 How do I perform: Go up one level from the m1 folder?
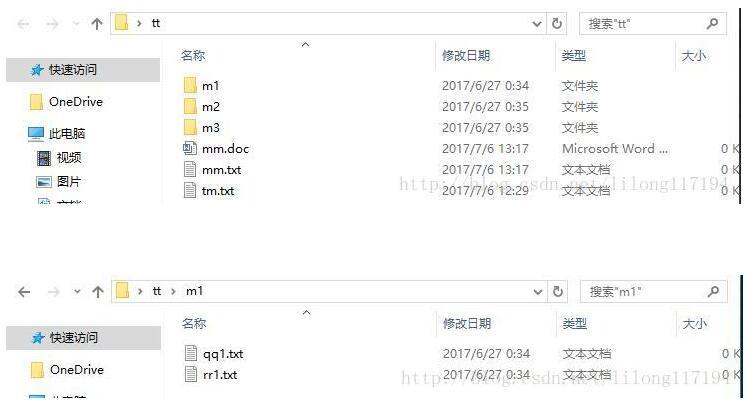click(98, 291)
